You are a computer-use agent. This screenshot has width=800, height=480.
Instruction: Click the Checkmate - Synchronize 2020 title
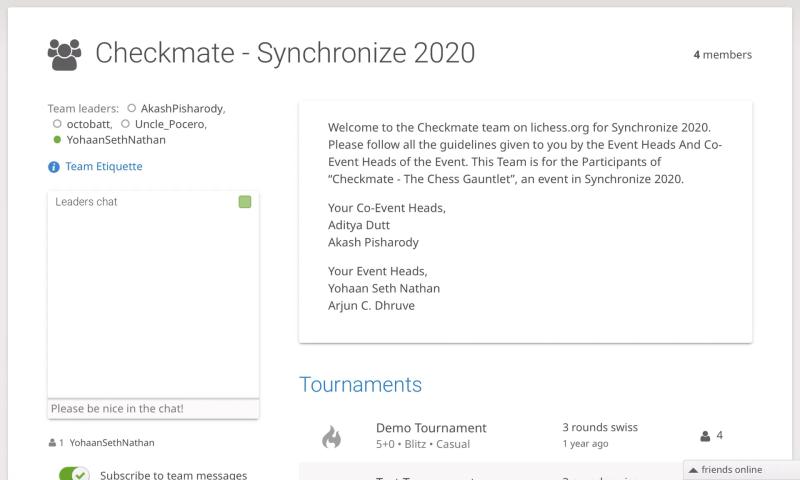coord(285,53)
